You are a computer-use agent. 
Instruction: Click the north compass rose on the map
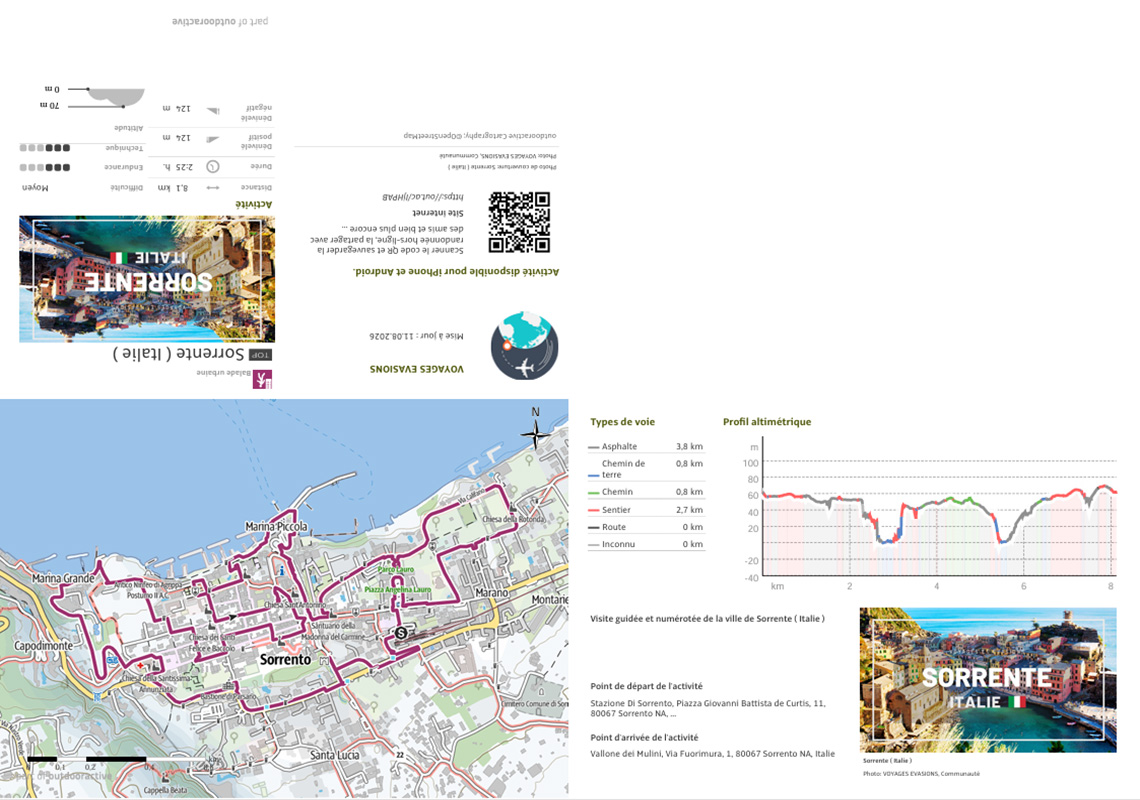pyautogui.click(x=535, y=434)
